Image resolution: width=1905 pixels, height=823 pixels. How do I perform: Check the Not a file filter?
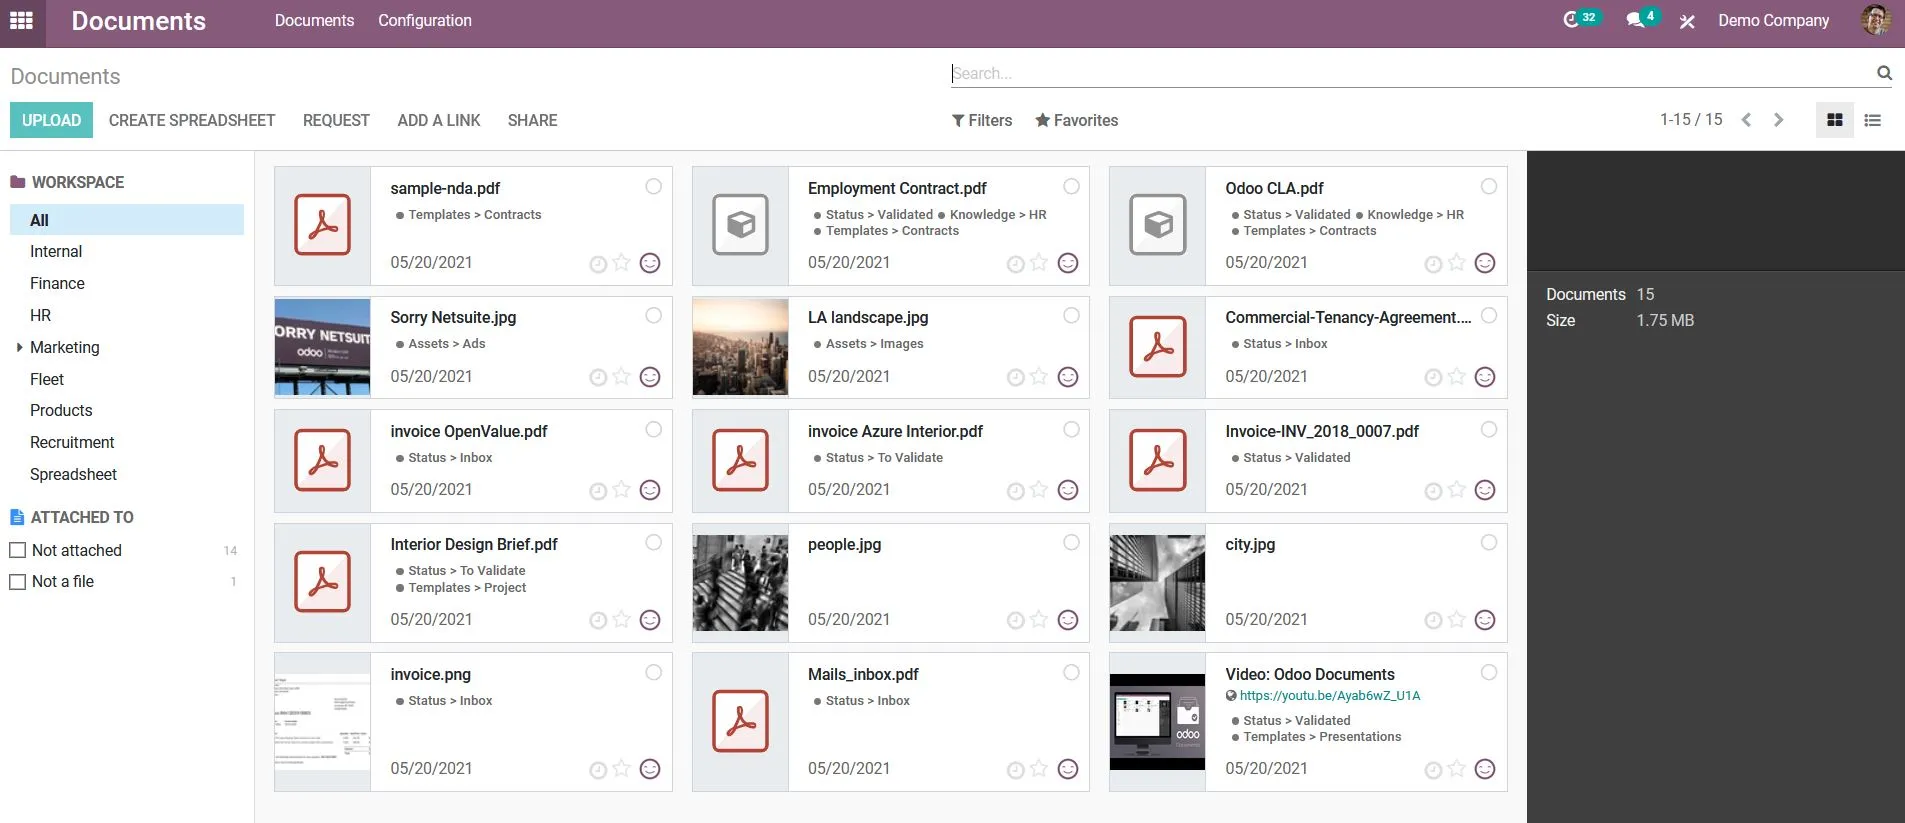17,581
